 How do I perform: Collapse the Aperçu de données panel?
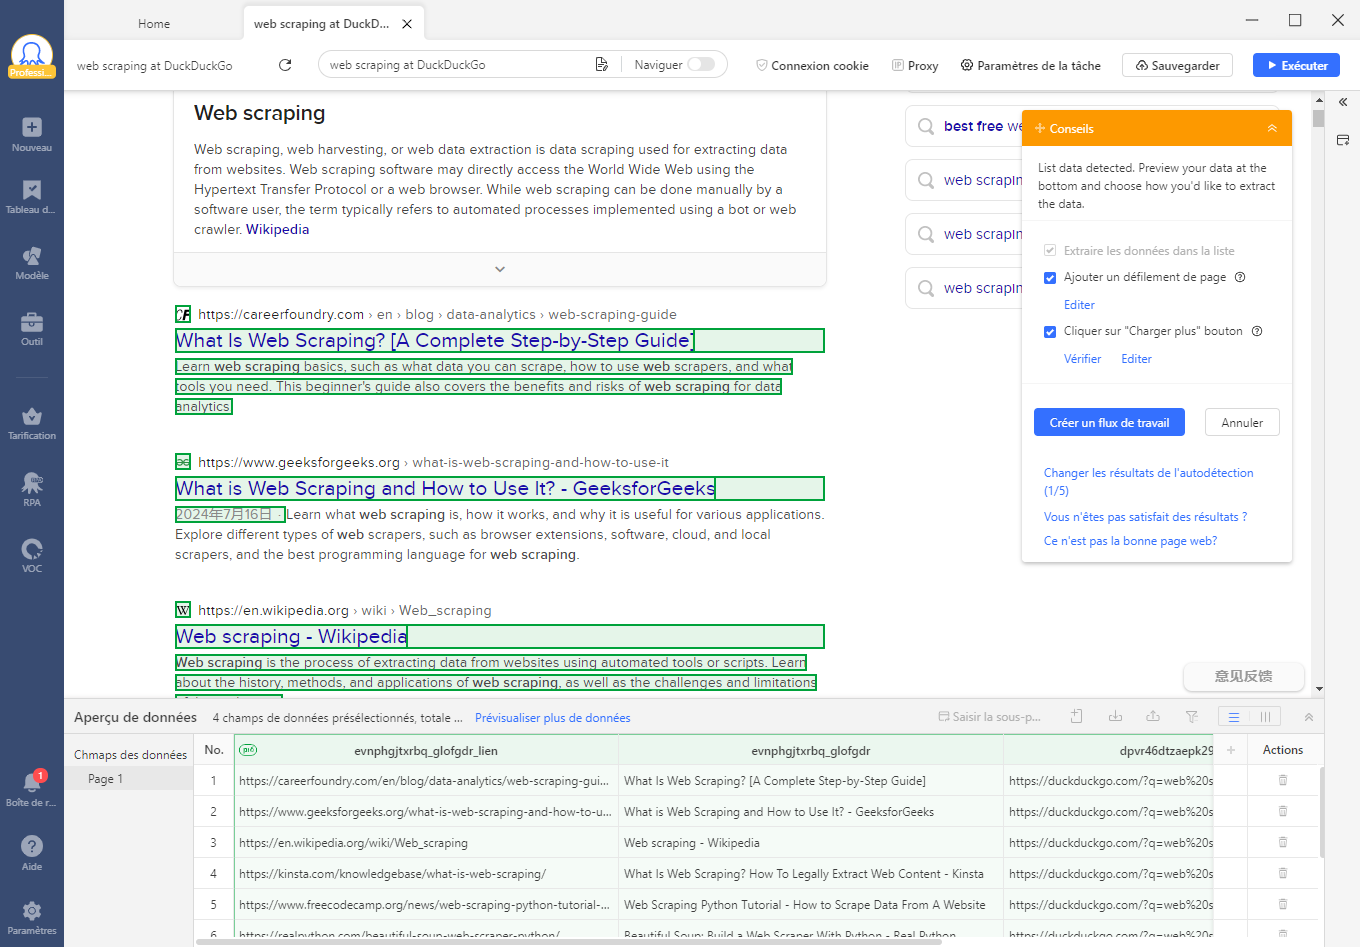pyautogui.click(x=1308, y=717)
